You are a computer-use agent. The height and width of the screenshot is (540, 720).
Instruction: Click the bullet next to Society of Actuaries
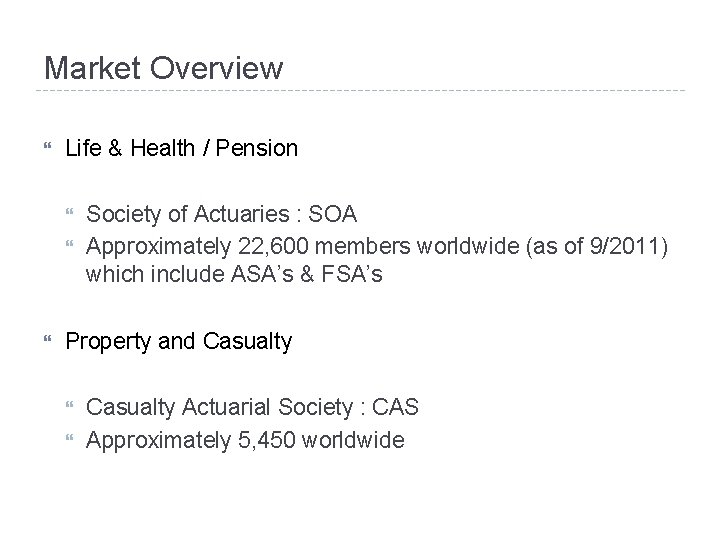point(71,213)
